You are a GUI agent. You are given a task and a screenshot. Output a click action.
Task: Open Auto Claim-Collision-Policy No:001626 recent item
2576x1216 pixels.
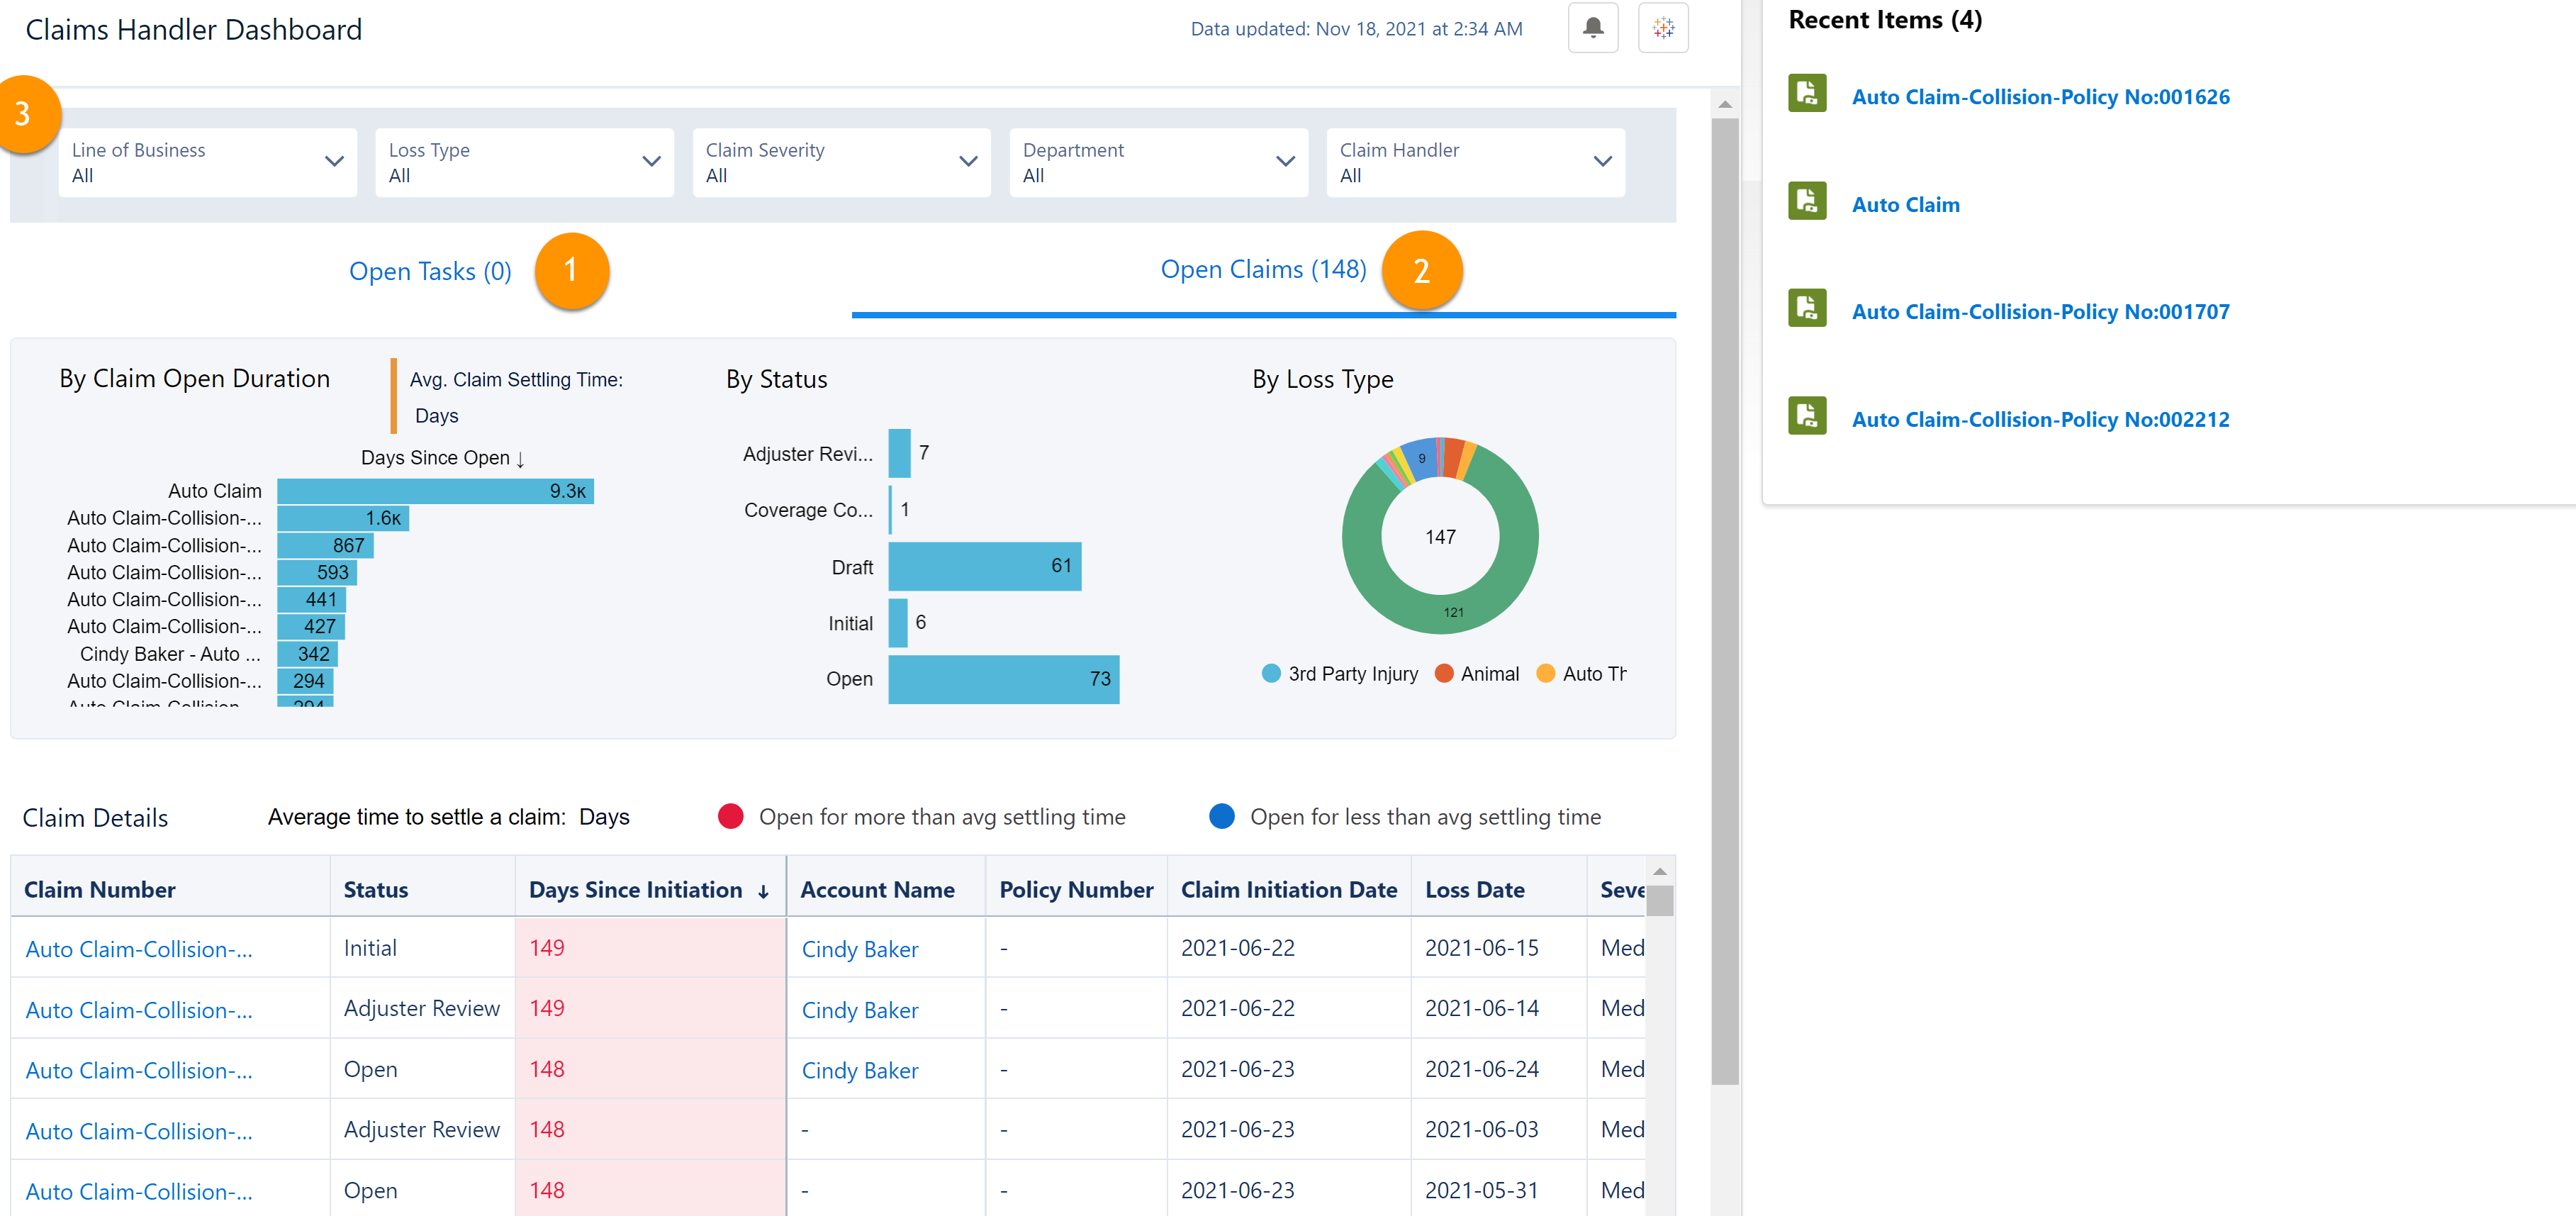[x=2040, y=97]
